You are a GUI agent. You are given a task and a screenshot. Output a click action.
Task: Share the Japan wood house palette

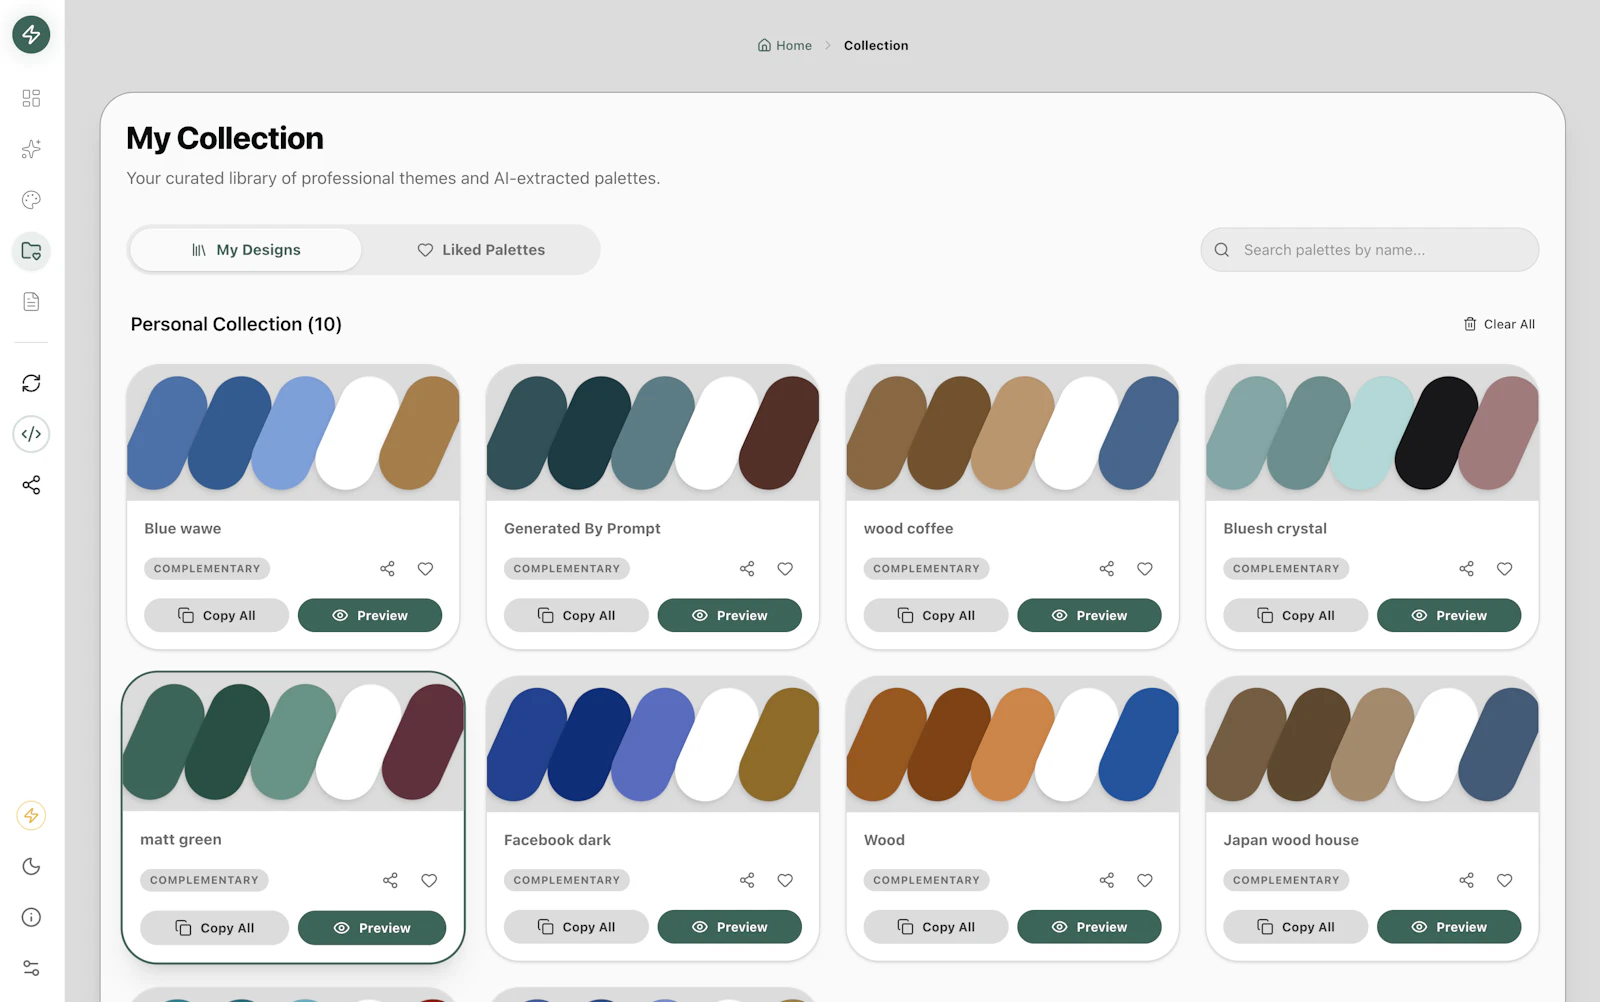coord(1467,881)
